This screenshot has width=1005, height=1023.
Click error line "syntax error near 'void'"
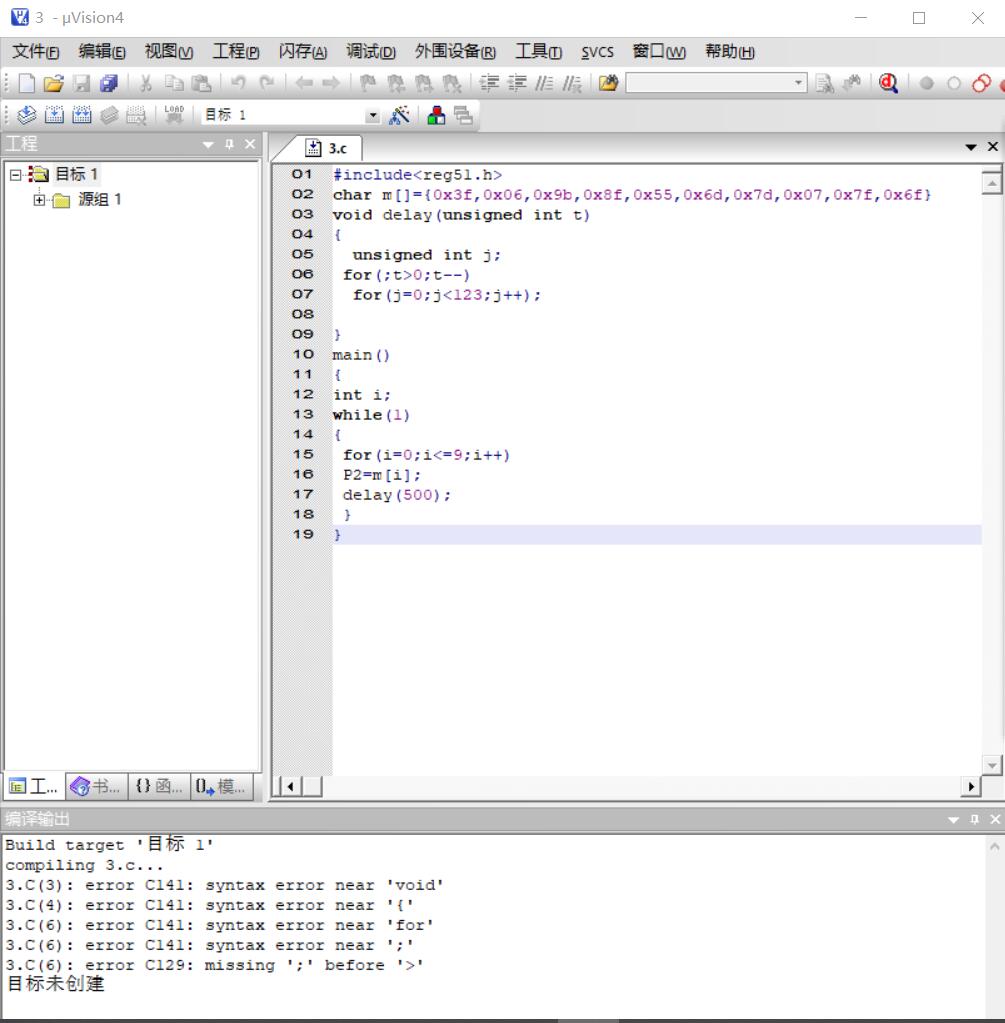pos(225,885)
